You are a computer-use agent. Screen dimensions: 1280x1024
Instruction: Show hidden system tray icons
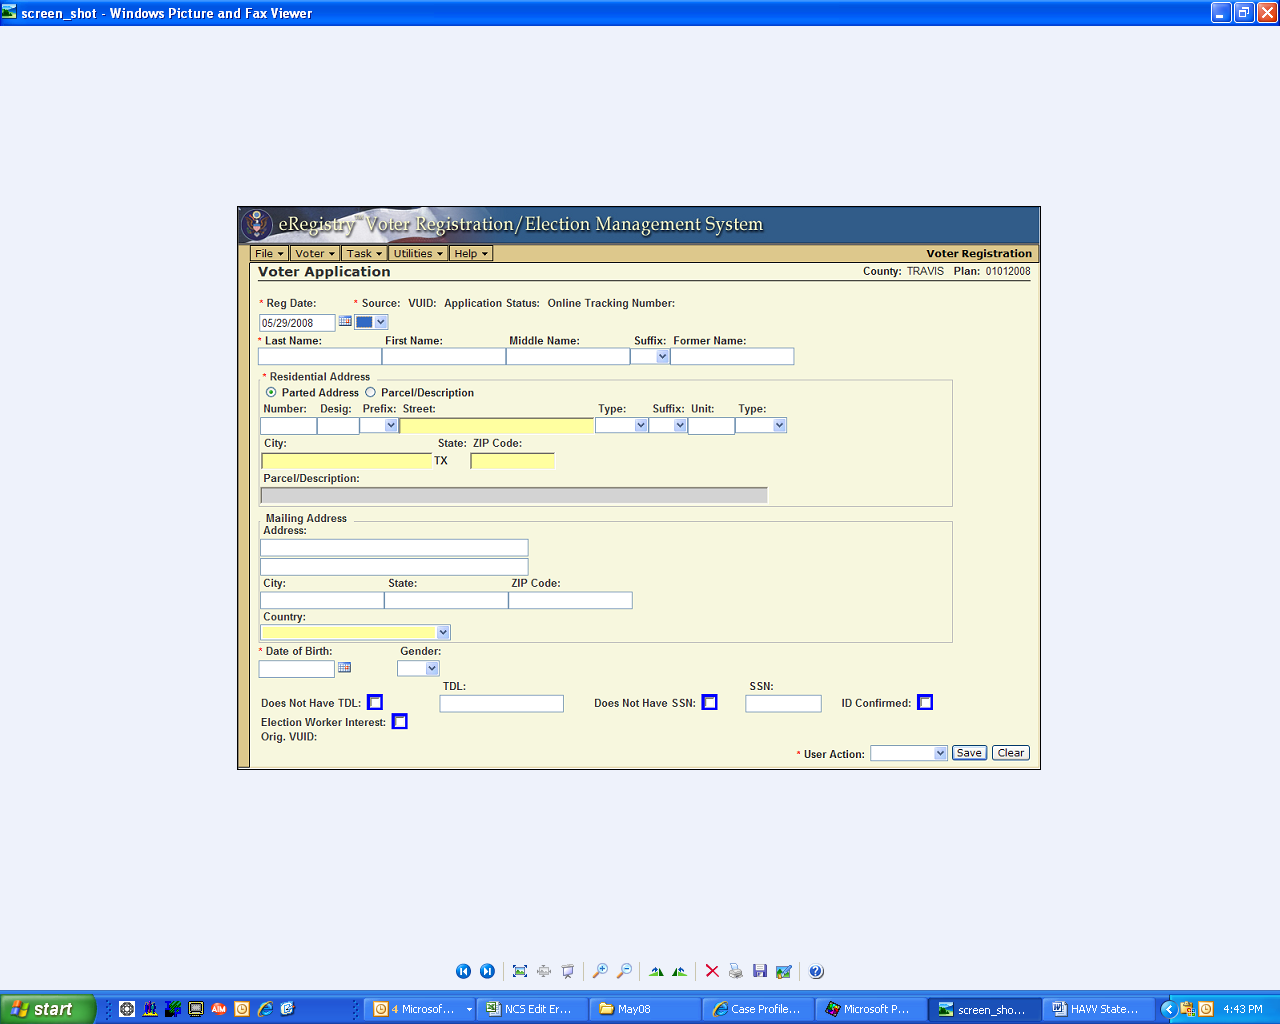tap(1167, 1009)
